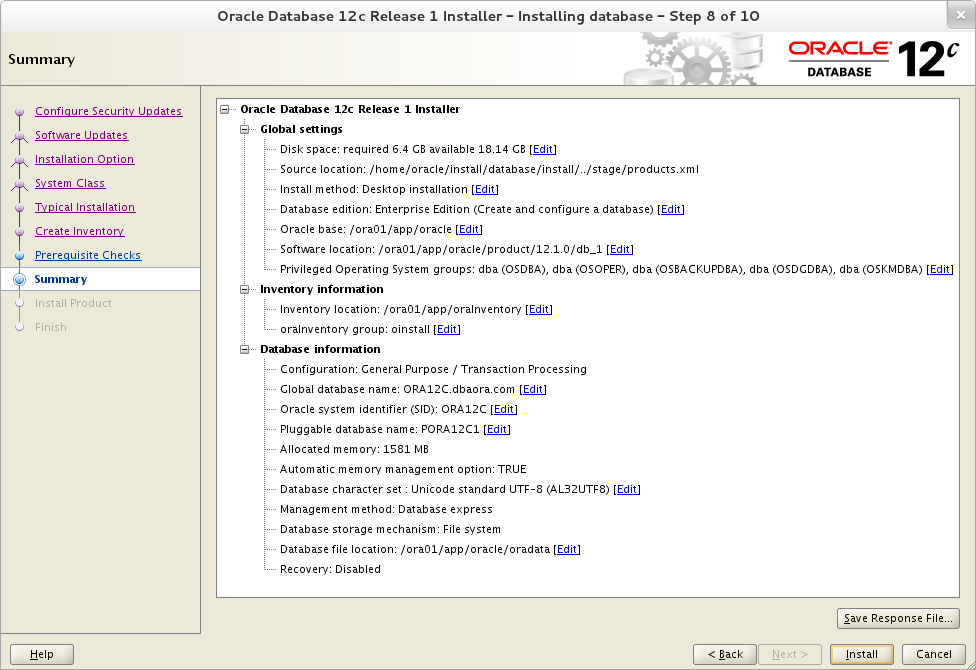Edit the Inventory location
The width and height of the screenshot is (976, 670).
[539, 309]
